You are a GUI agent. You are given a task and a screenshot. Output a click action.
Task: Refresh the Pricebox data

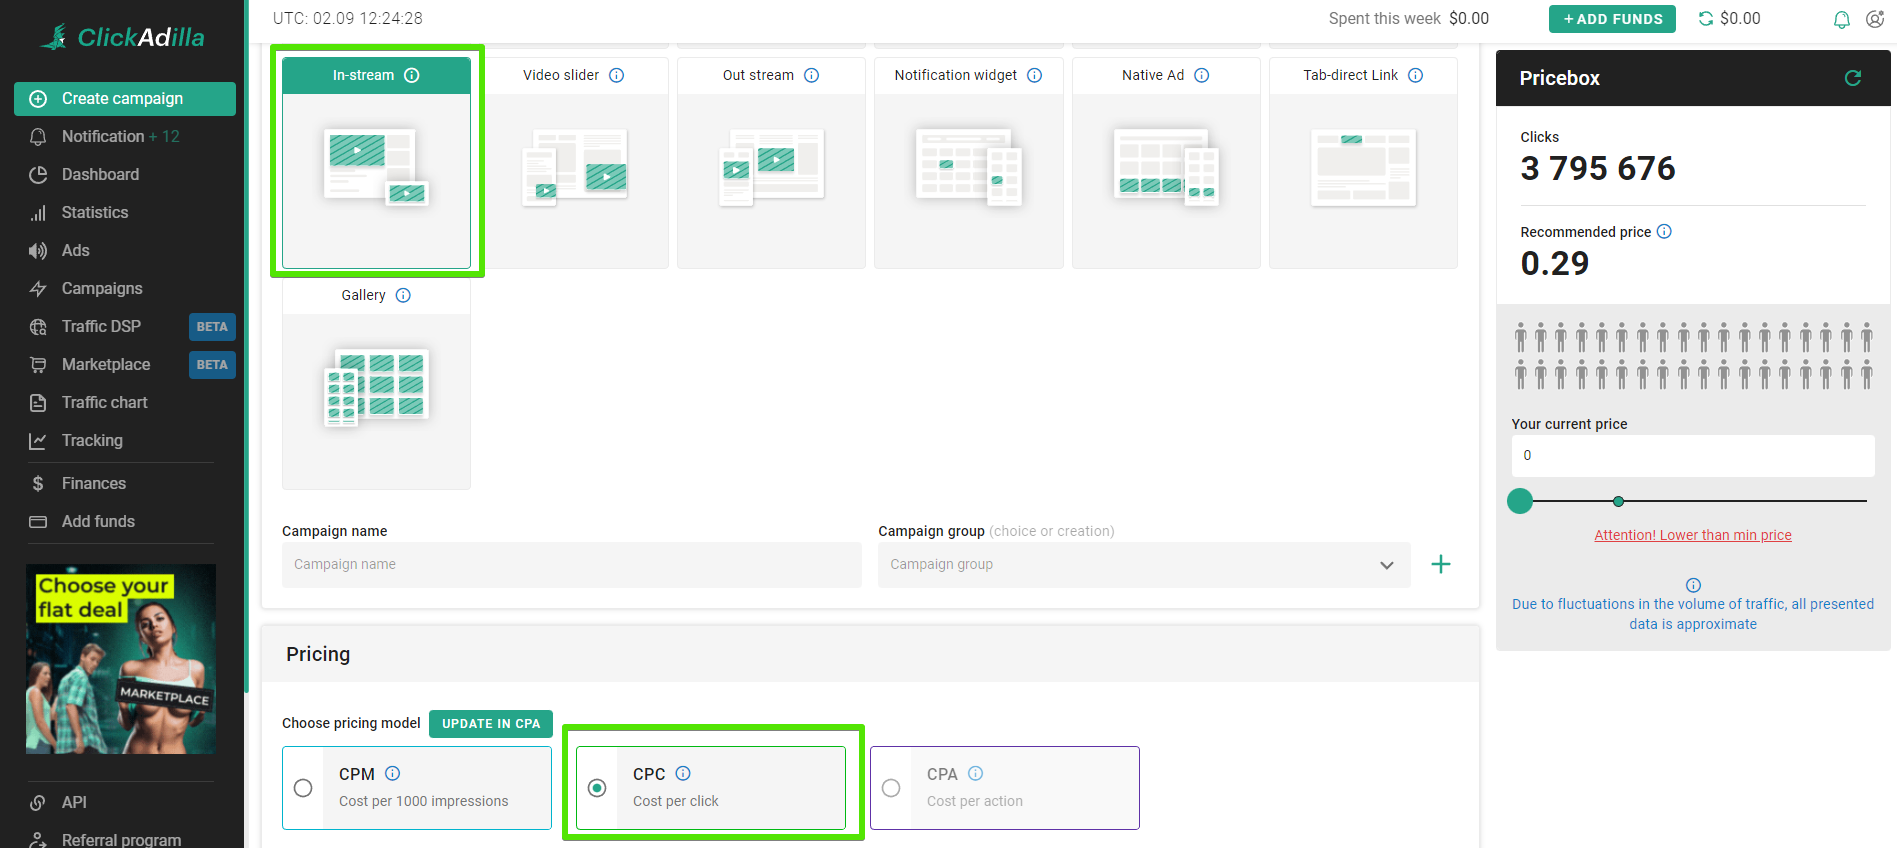1852,78
